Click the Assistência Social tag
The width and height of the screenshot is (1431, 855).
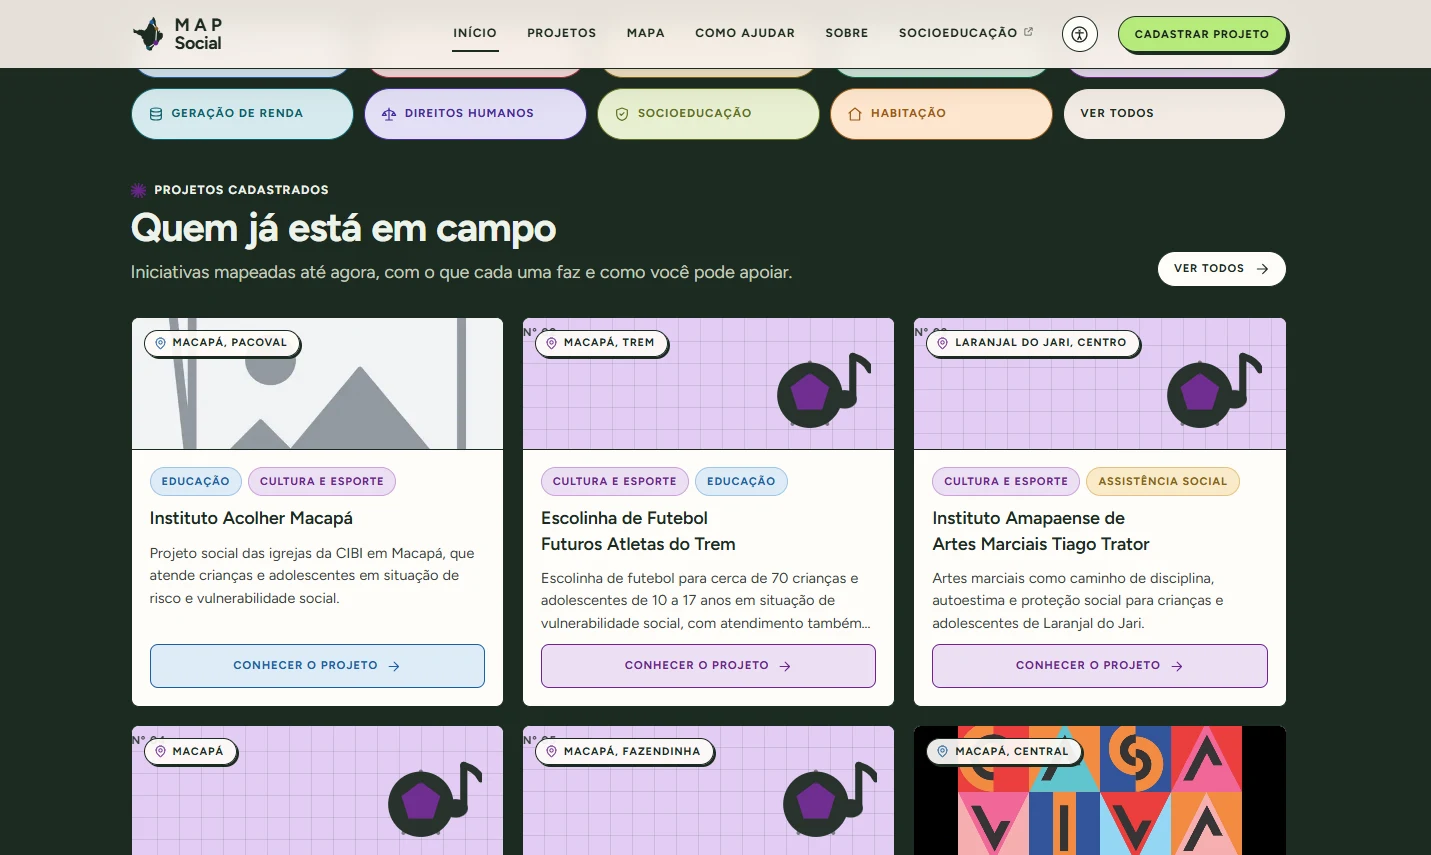[1162, 482]
